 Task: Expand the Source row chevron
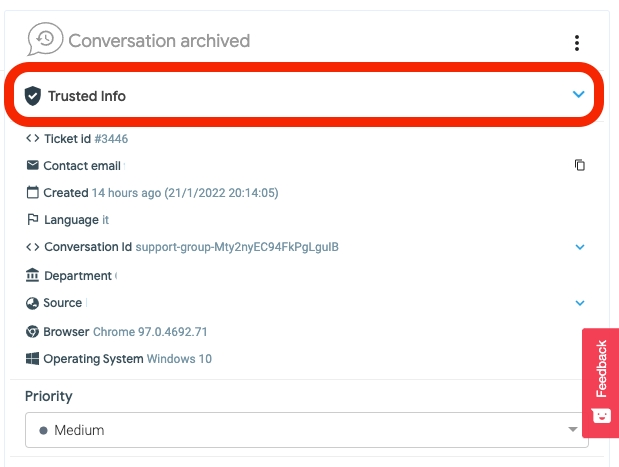(580, 303)
